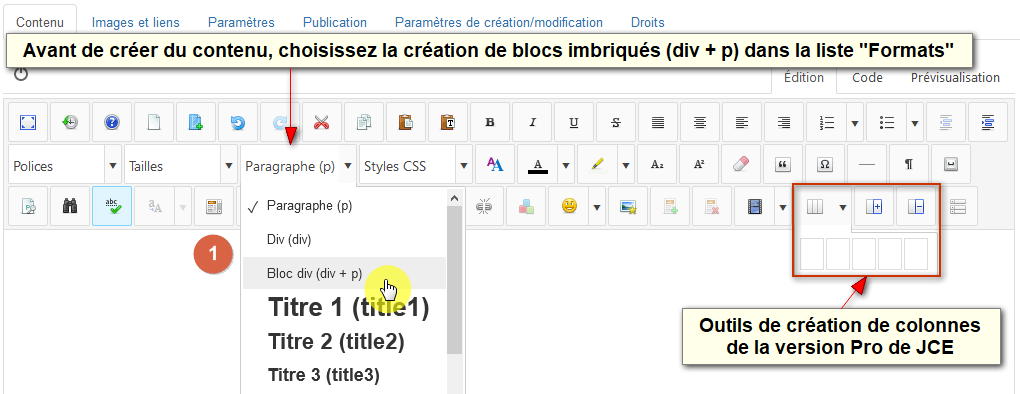Image resolution: width=1020 pixels, height=394 pixels.
Task: Open search and replace binoculars icon
Action: click(70, 207)
